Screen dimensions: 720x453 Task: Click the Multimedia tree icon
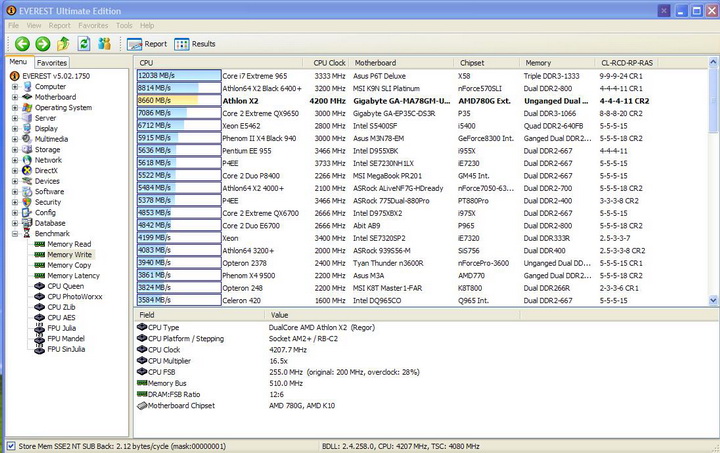coord(28,139)
